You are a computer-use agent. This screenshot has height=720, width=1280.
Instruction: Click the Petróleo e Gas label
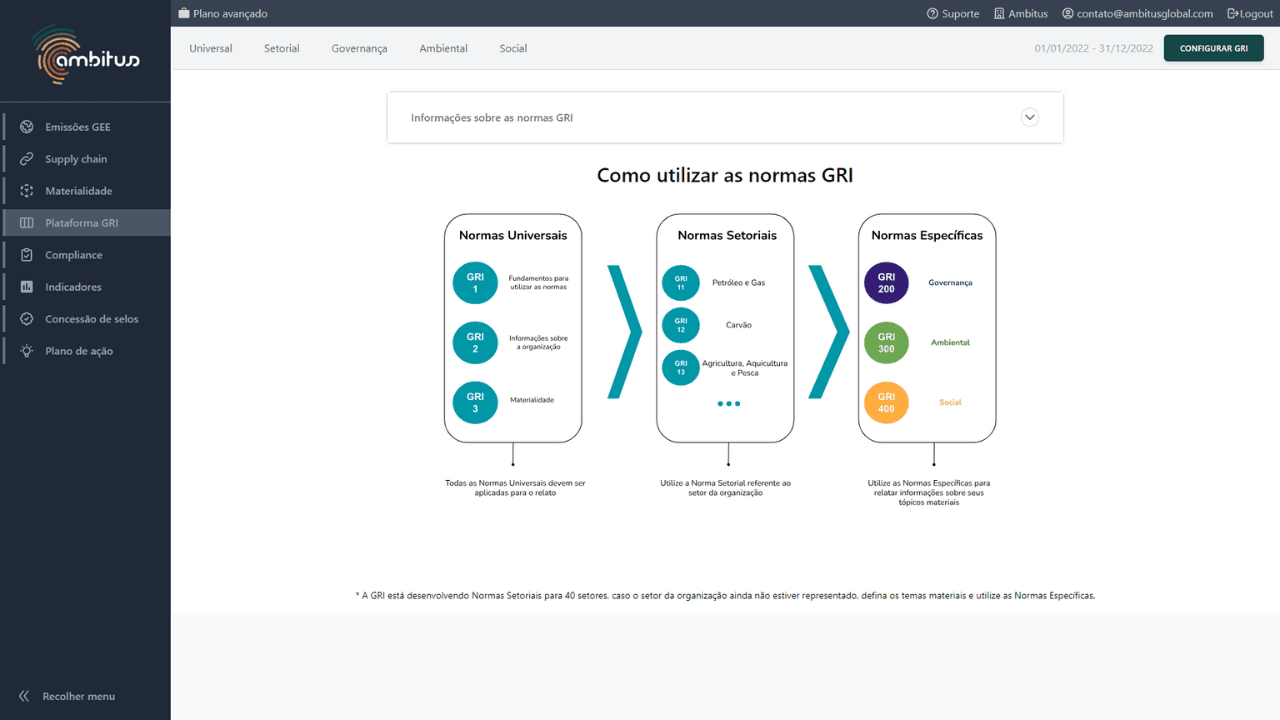coord(739,283)
